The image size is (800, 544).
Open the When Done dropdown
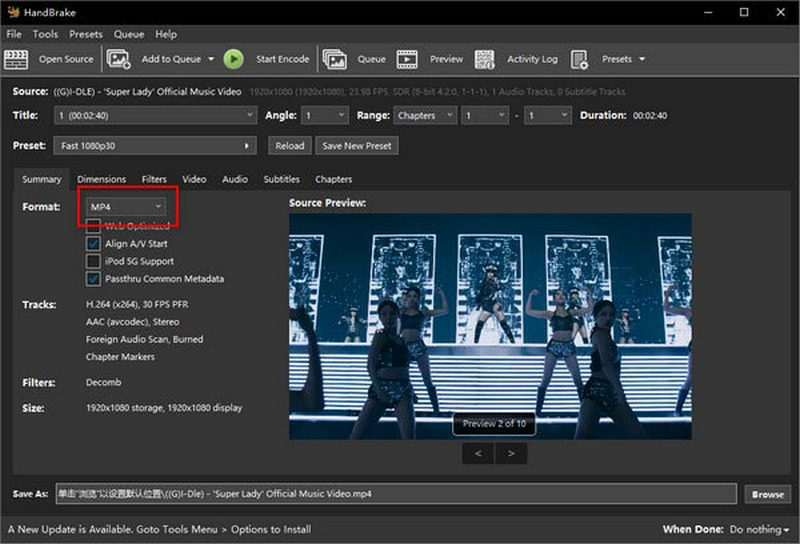coord(760,529)
